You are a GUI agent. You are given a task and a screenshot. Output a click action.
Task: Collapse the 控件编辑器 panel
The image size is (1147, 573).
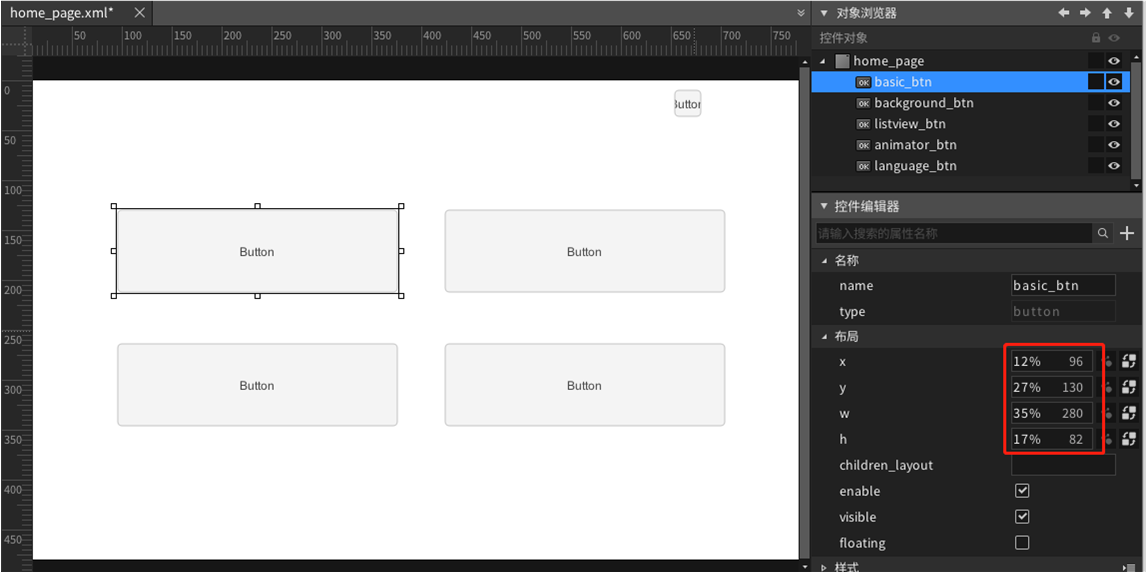[824, 206]
